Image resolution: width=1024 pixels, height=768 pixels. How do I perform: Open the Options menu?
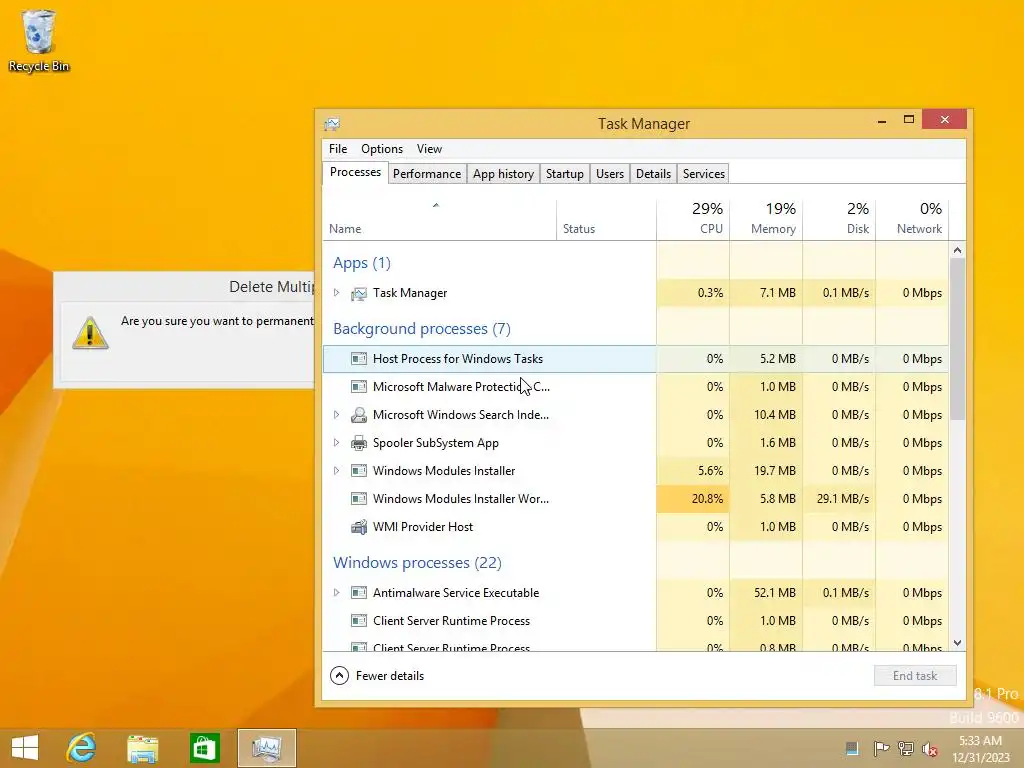(x=382, y=149)
